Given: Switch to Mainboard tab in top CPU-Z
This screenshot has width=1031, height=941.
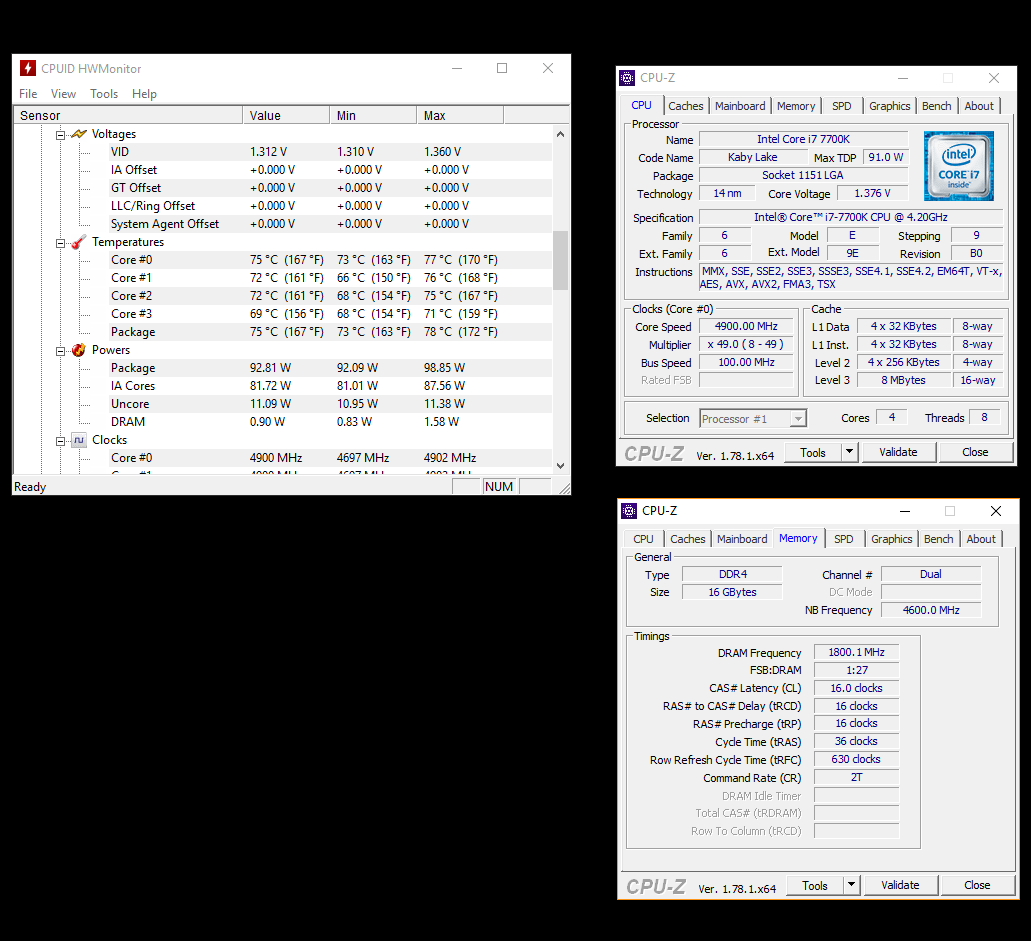Looking at the screenshot, I should pyautogui.click(x=740, y=106).
